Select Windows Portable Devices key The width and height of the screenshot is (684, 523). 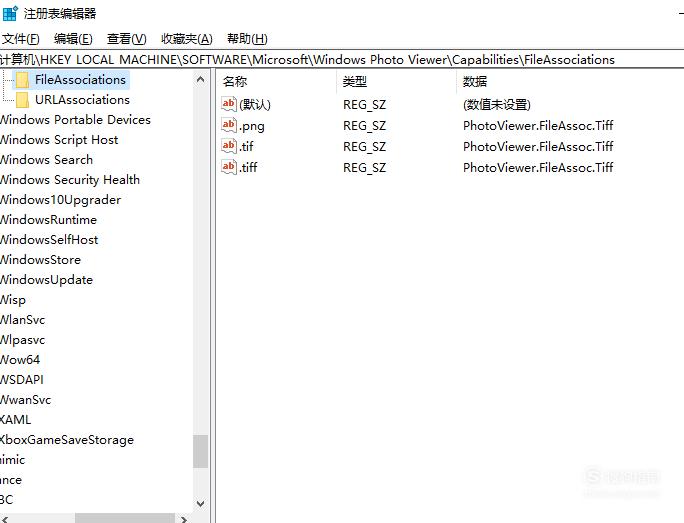pos(75,120)
